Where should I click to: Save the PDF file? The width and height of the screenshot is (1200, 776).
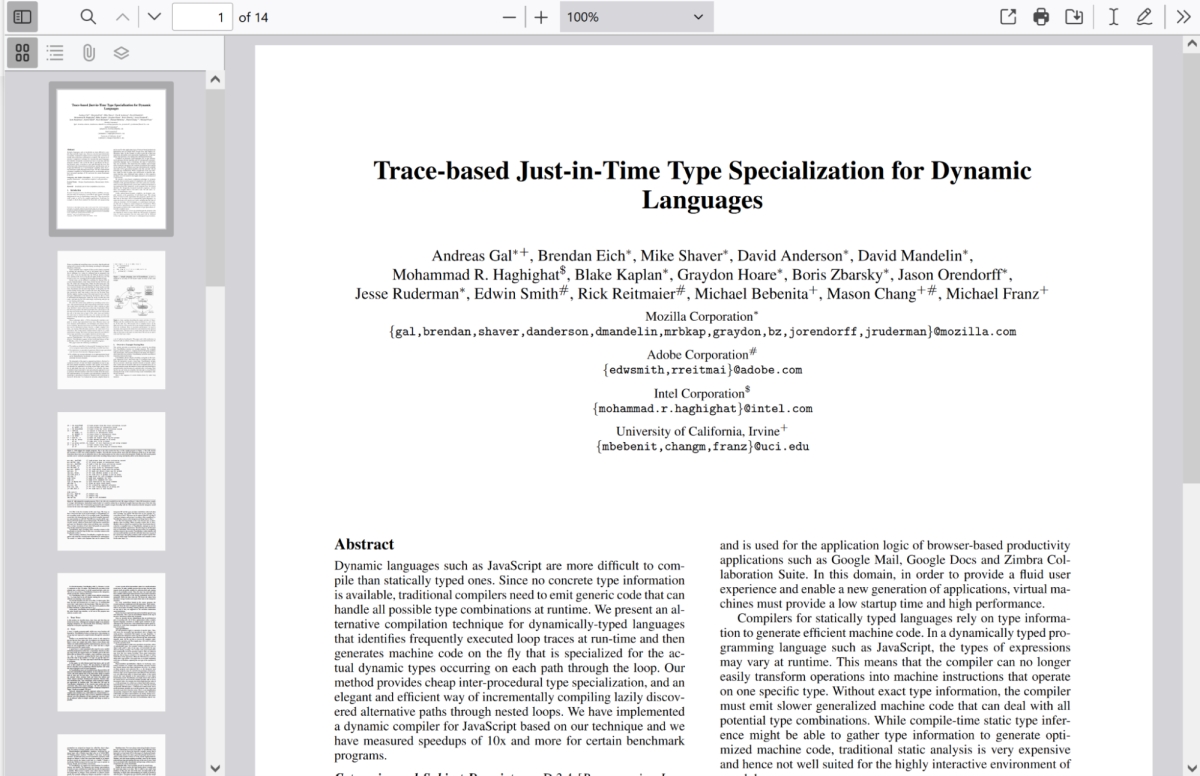coord(1075,16)
